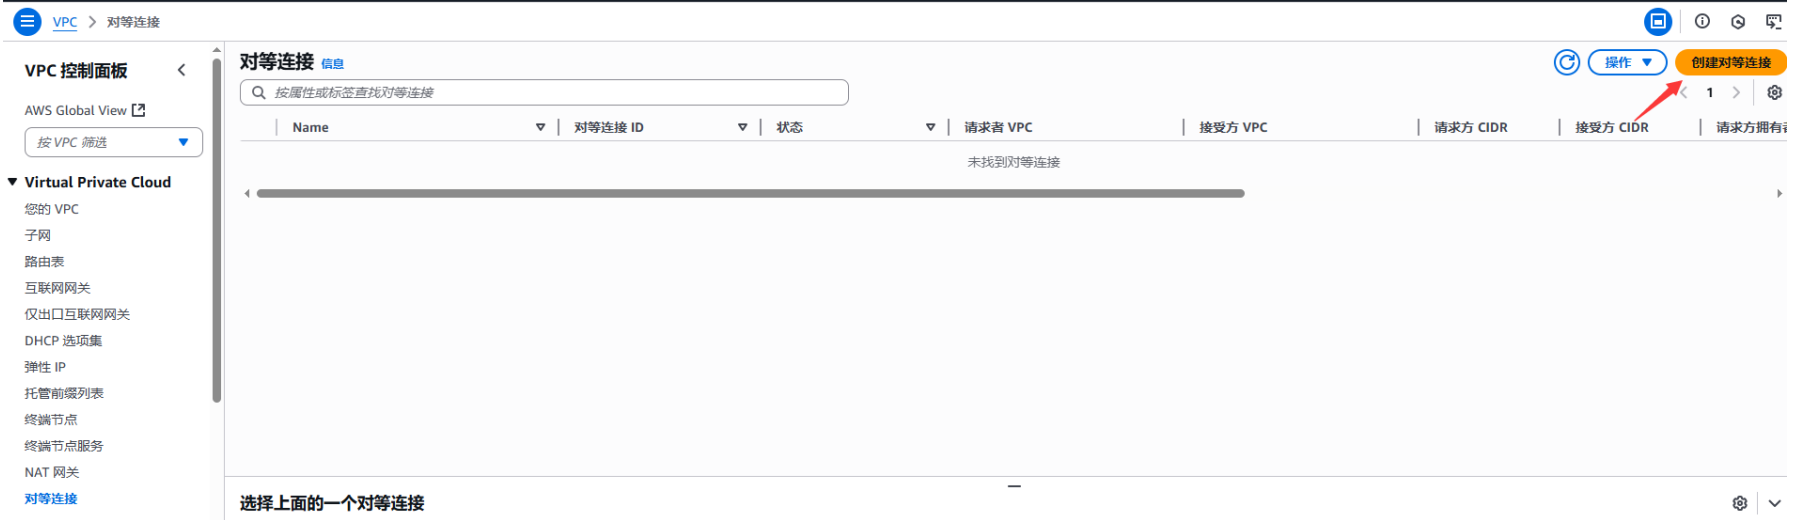Click the sidebar vertical scrollbar
The image size is (1796, 520).
217,230
